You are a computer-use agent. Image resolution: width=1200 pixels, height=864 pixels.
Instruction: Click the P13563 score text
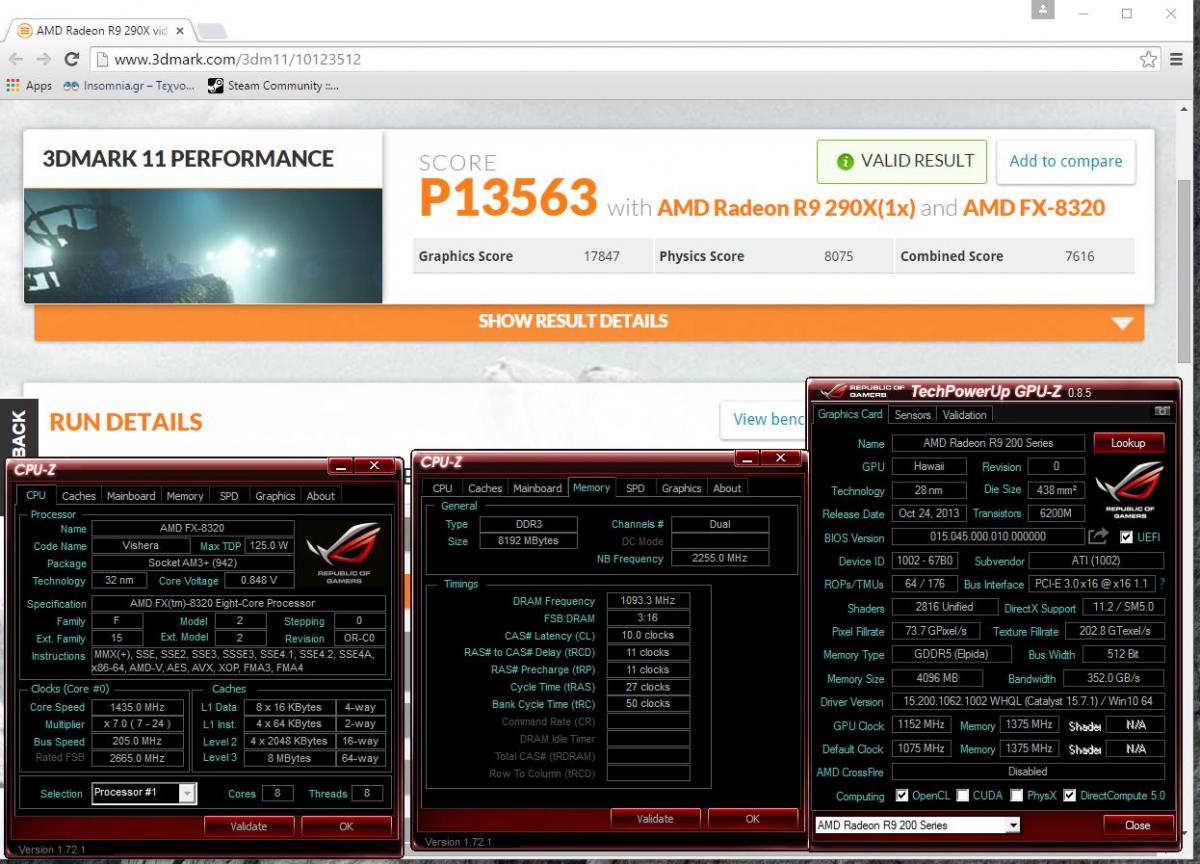(x=507, y=198)
